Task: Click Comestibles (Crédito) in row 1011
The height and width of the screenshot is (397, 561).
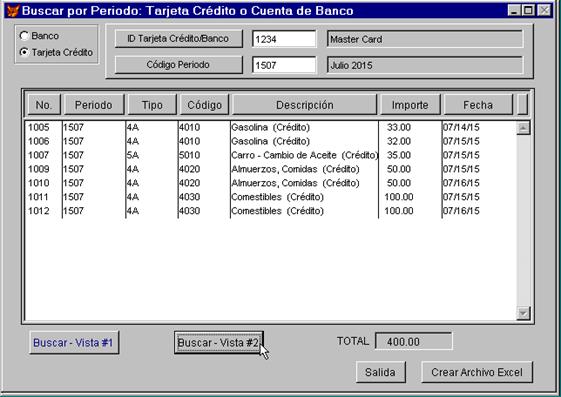Action: coord(277,197)
